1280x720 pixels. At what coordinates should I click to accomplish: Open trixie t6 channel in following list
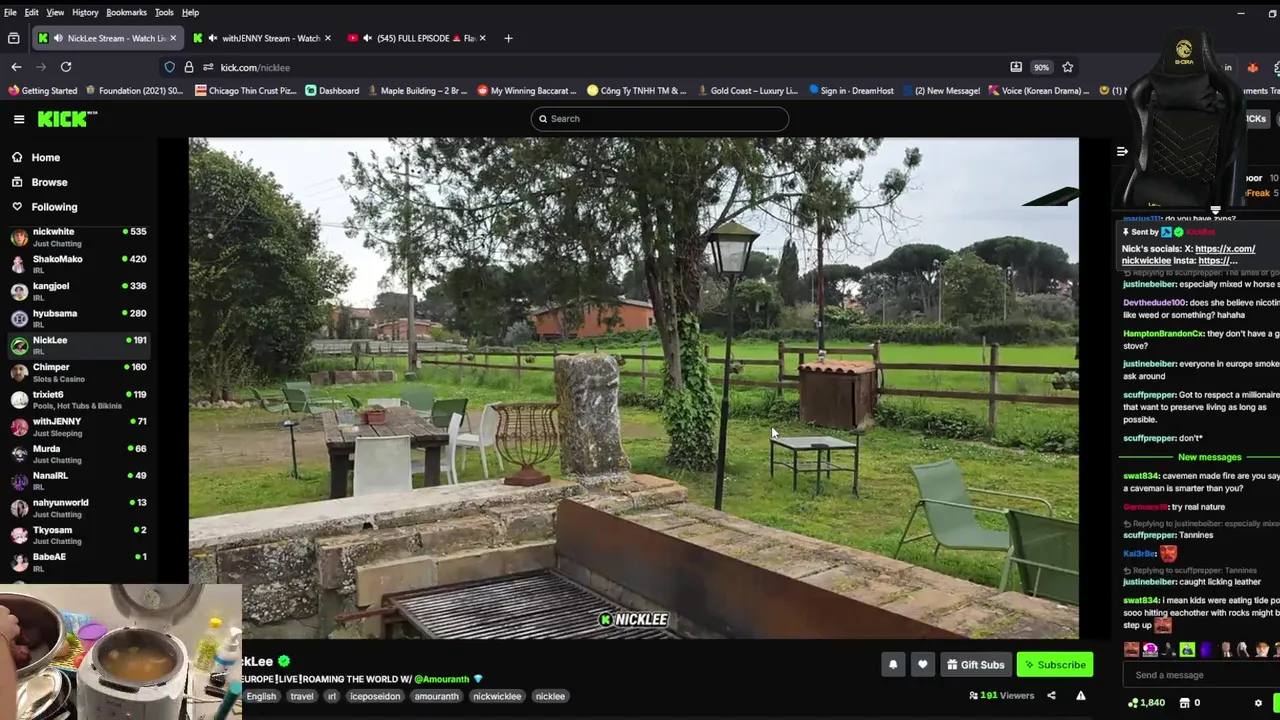point(78,399)
